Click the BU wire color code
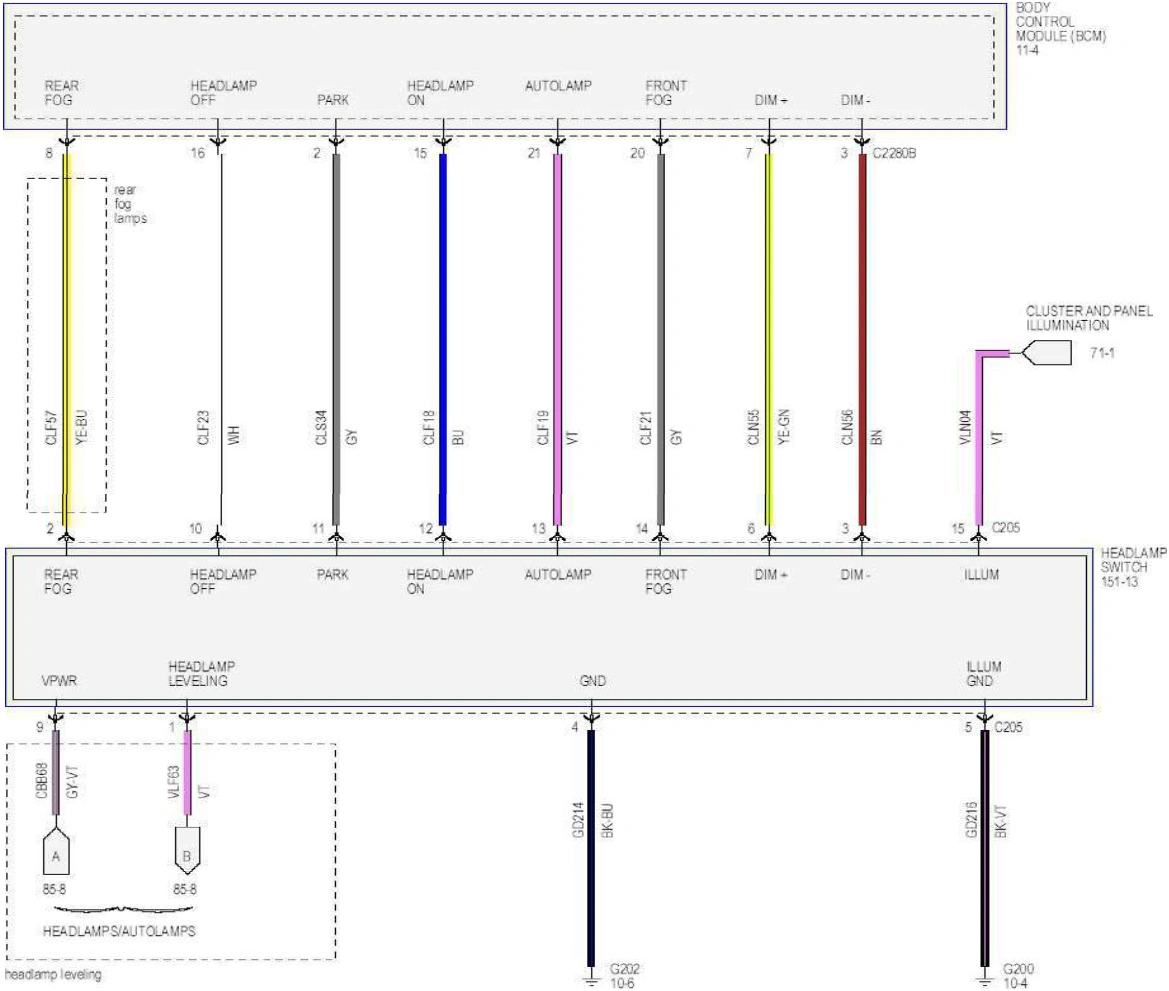Image resolution: width=1169 pixels, height=991 pixels. tap(458, 437)
